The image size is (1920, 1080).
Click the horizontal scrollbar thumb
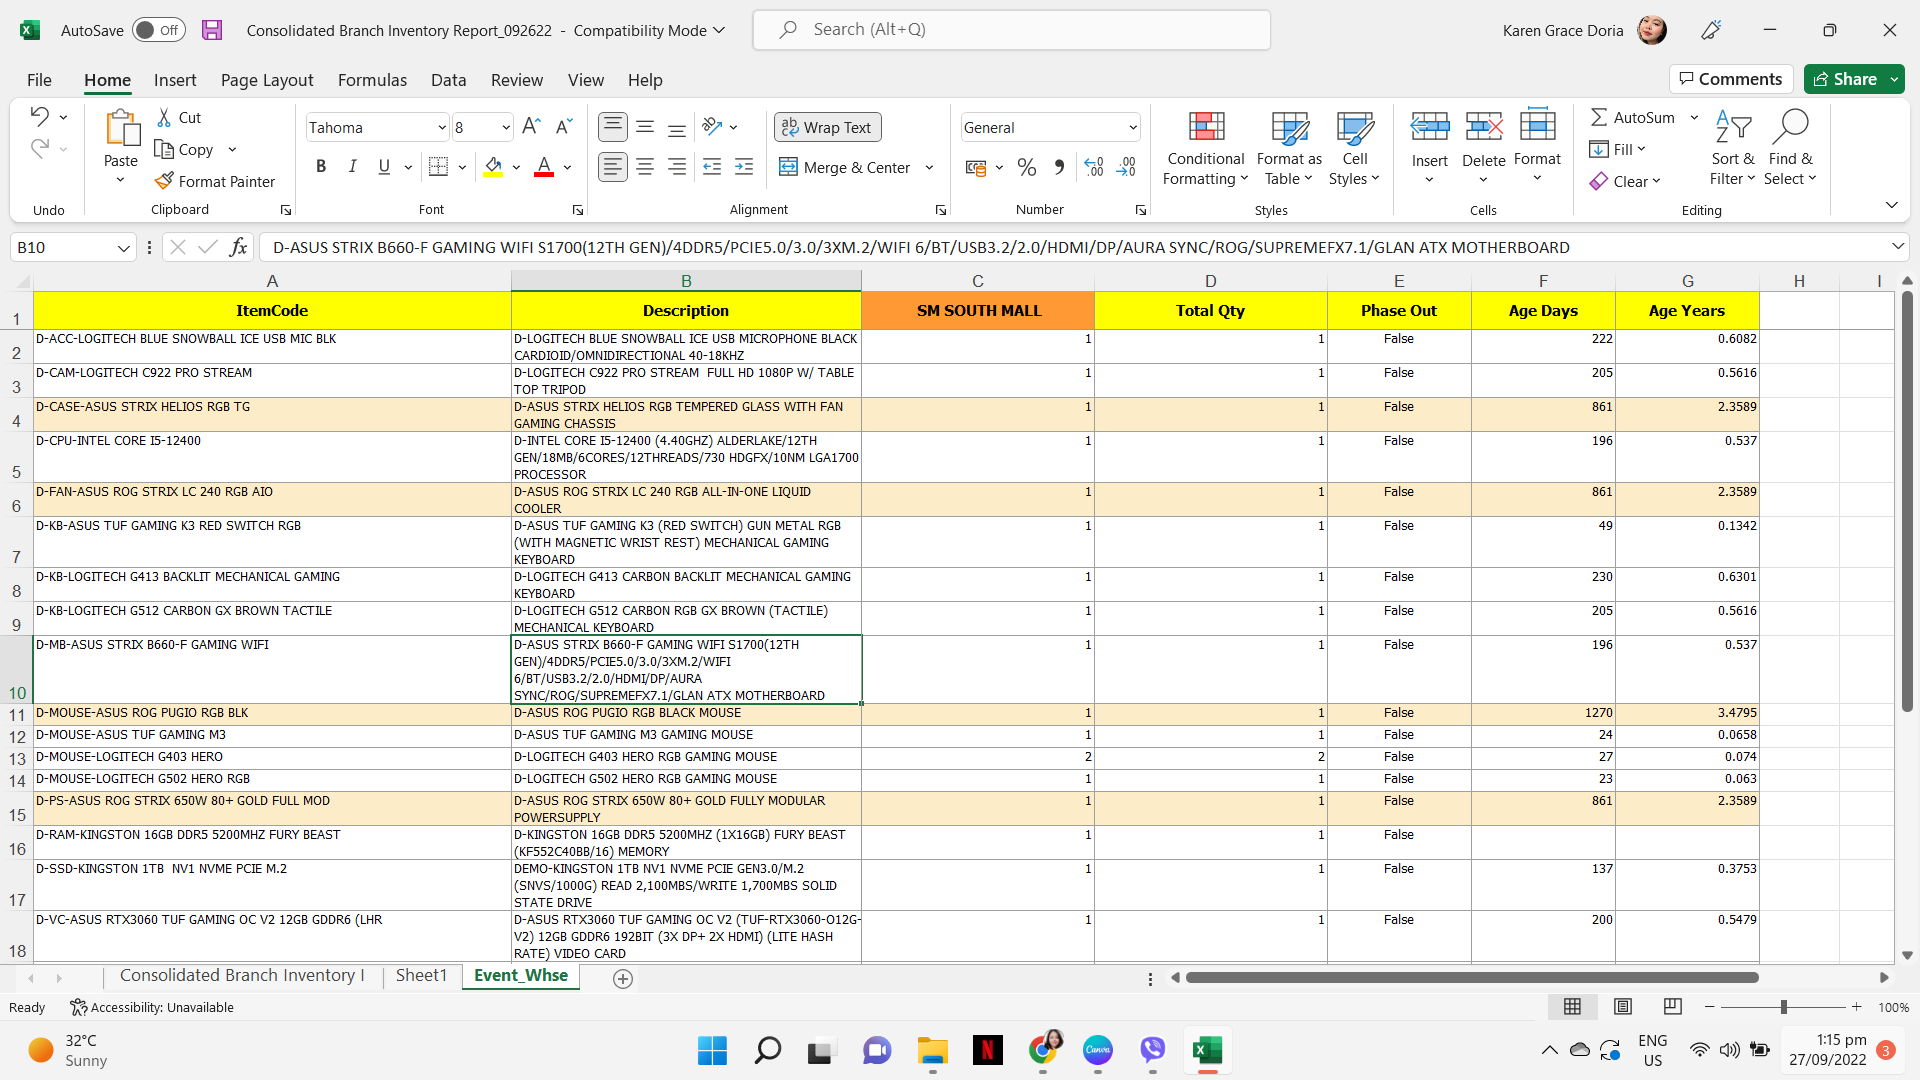tap(1472, 977)
